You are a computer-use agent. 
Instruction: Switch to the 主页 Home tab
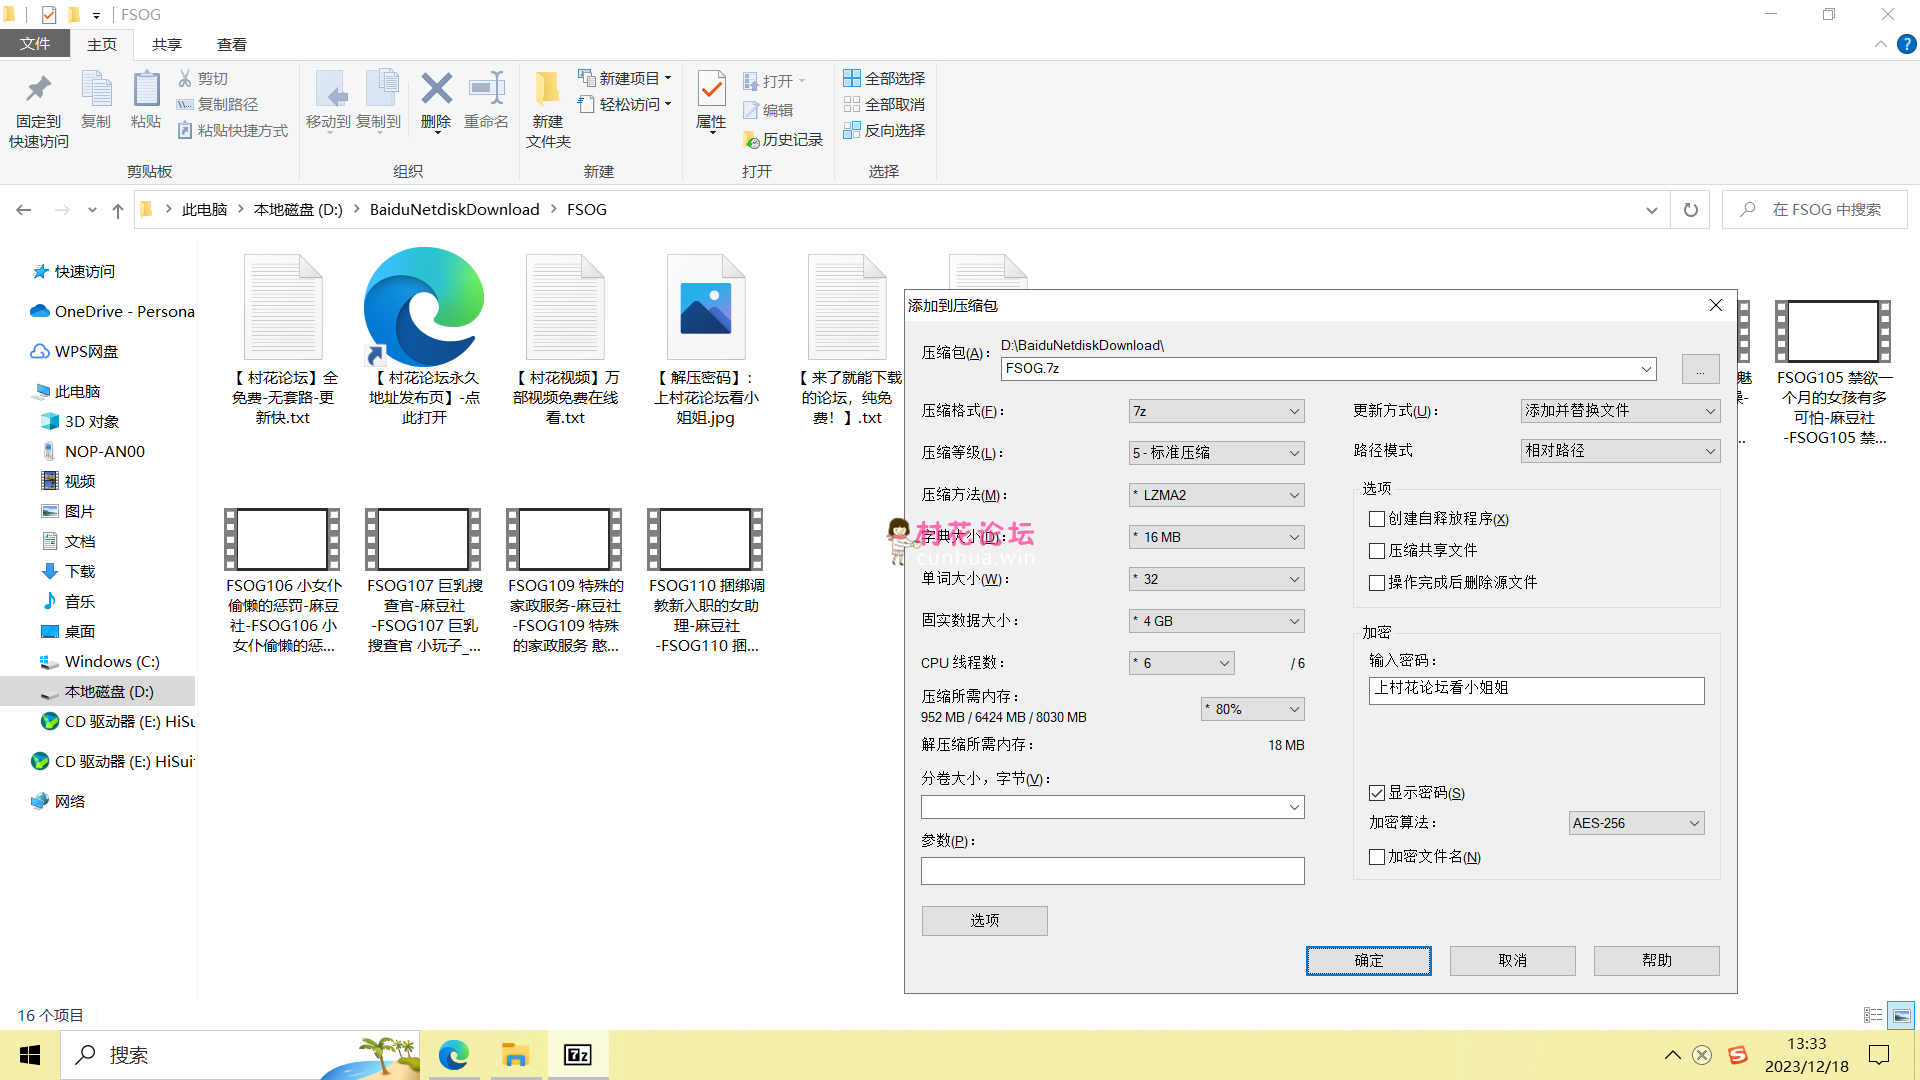point(101,44)
